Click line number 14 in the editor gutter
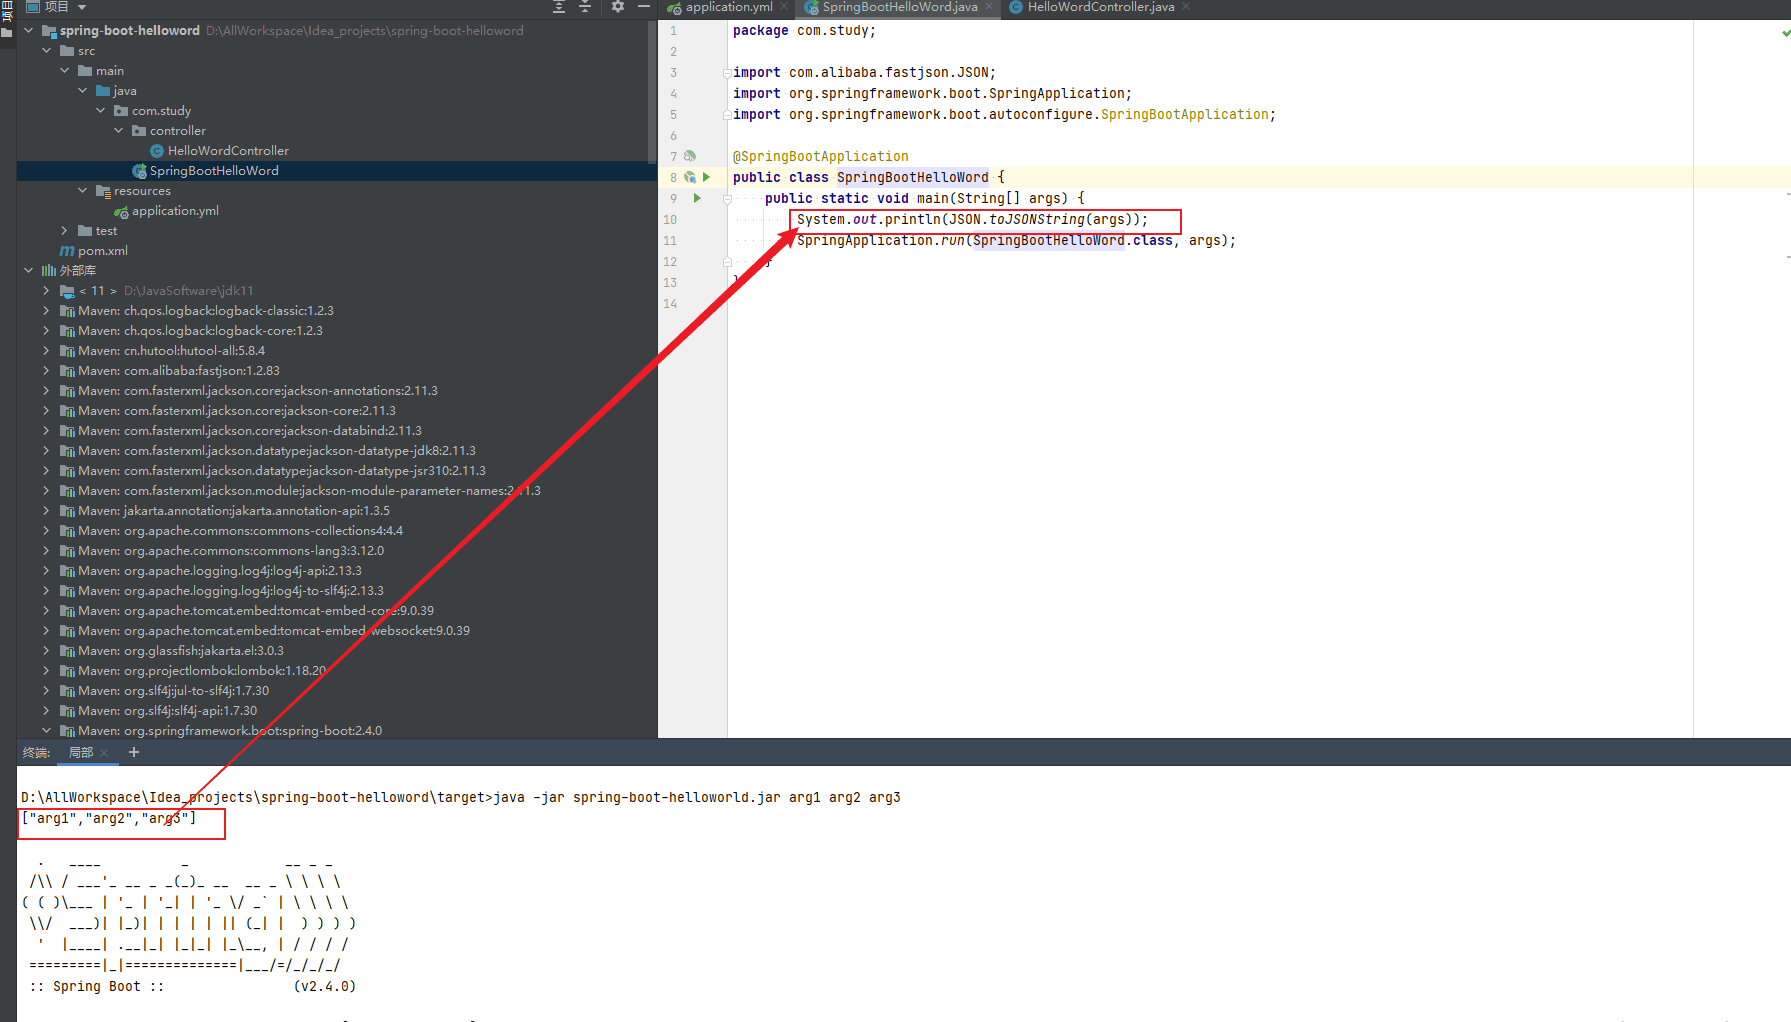Image resolution: width=1791 pixels, height=1022 pixels. (670, 304)
